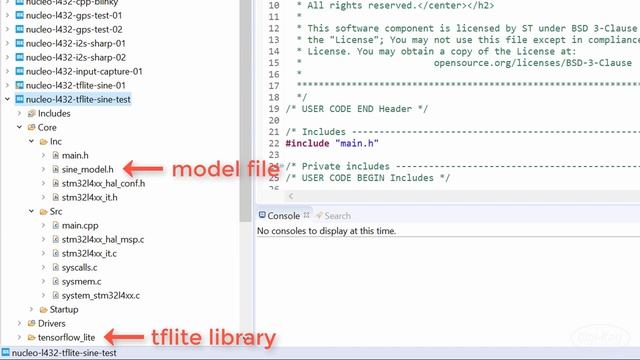The width and height of the screenshot is (640, 360).
Task: Click the Console tab icon
Action: pos(262,215)
